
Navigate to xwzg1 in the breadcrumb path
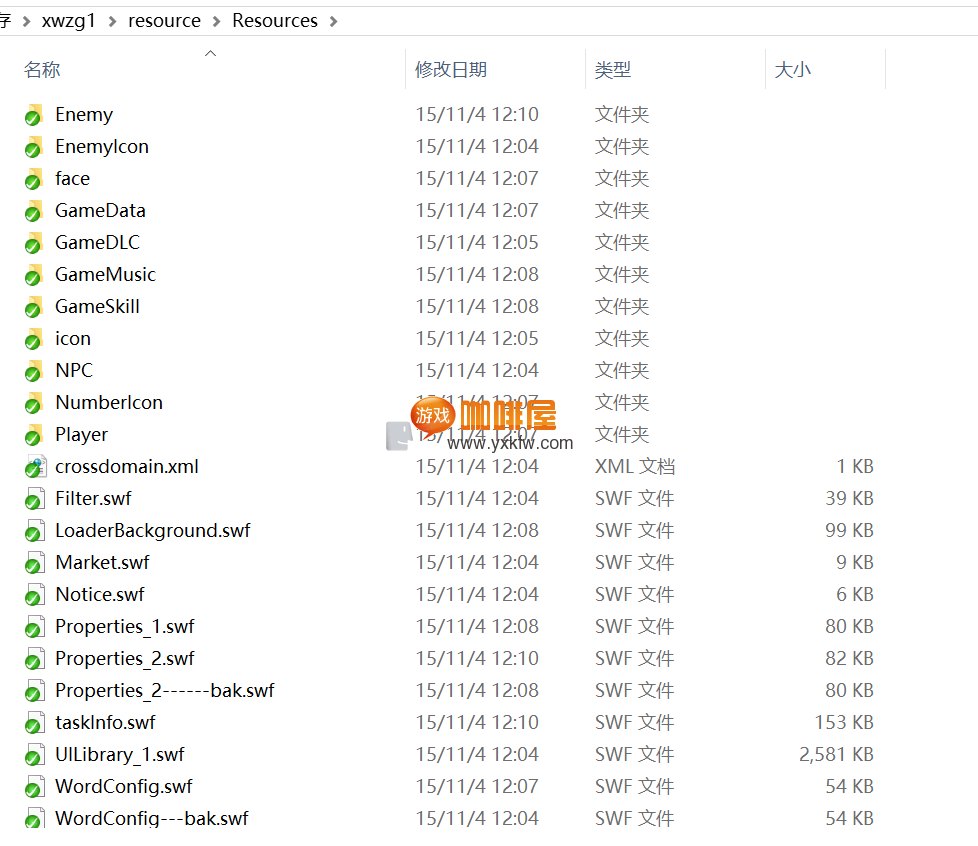point(69,21)
